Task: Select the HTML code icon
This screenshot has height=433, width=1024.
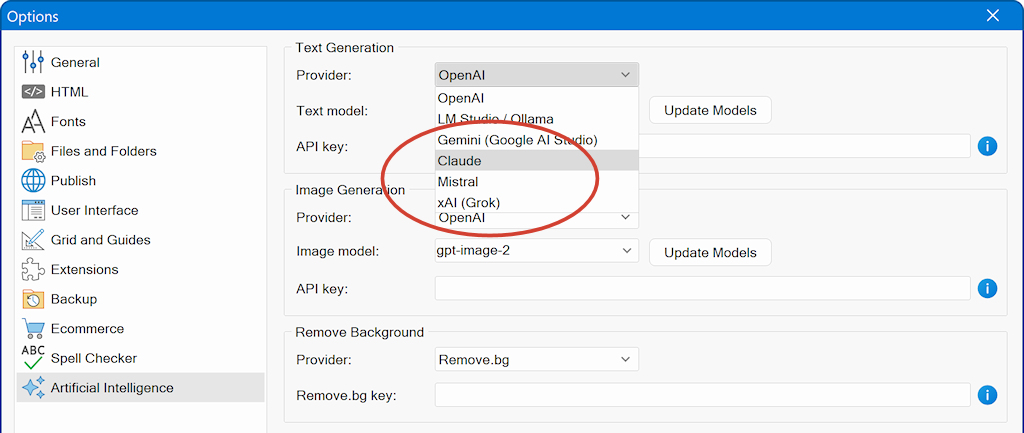Action: pos(33,92)
